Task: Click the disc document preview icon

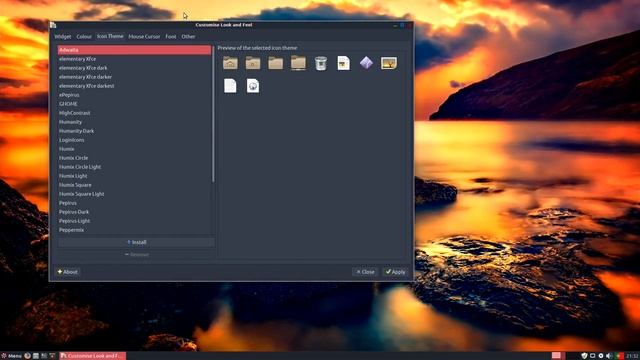Action: pos(253,86)
